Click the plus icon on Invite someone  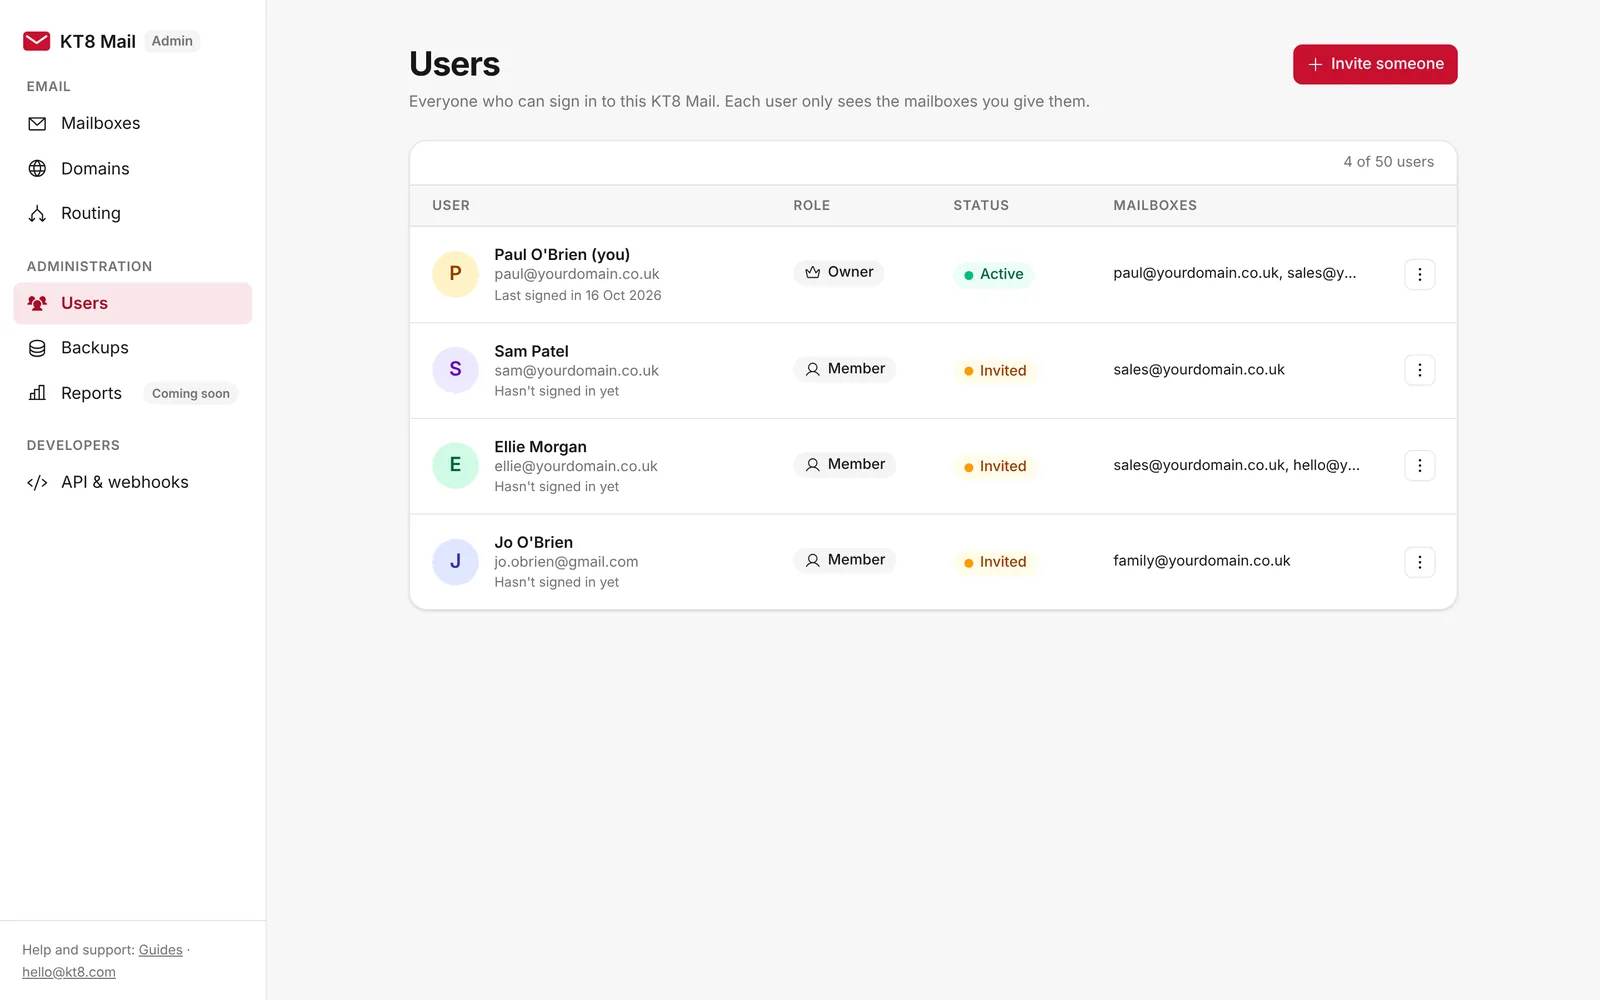click(1315, 64)
